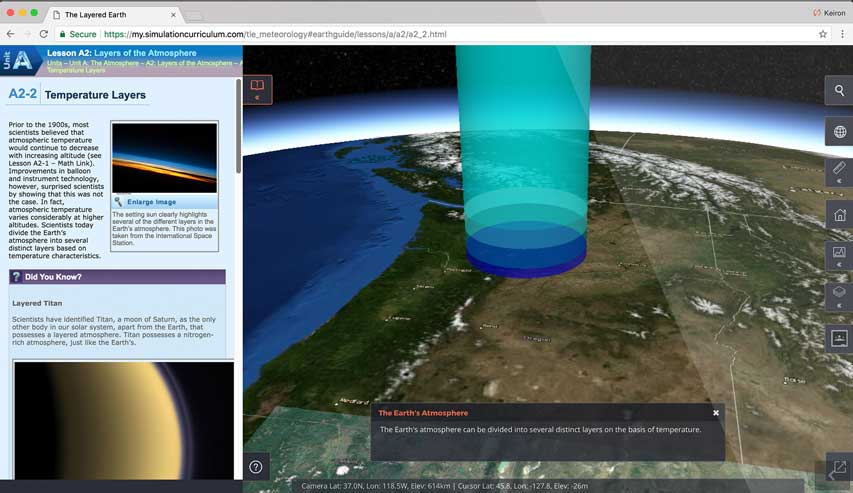Click the Keiron profile button
853x493 pixels.
(x=829, y=13)
